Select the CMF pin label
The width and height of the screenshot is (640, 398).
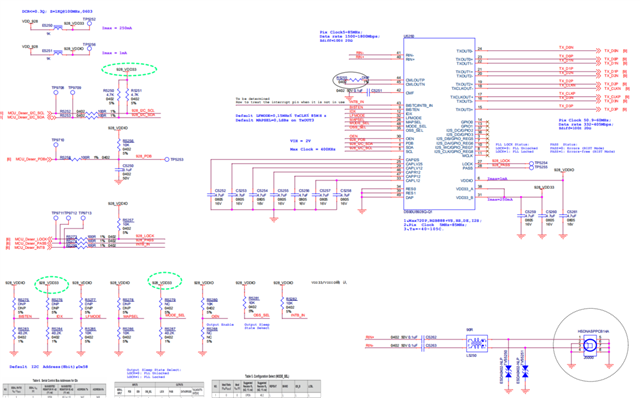pyautogui.click(x=410, y=93)
